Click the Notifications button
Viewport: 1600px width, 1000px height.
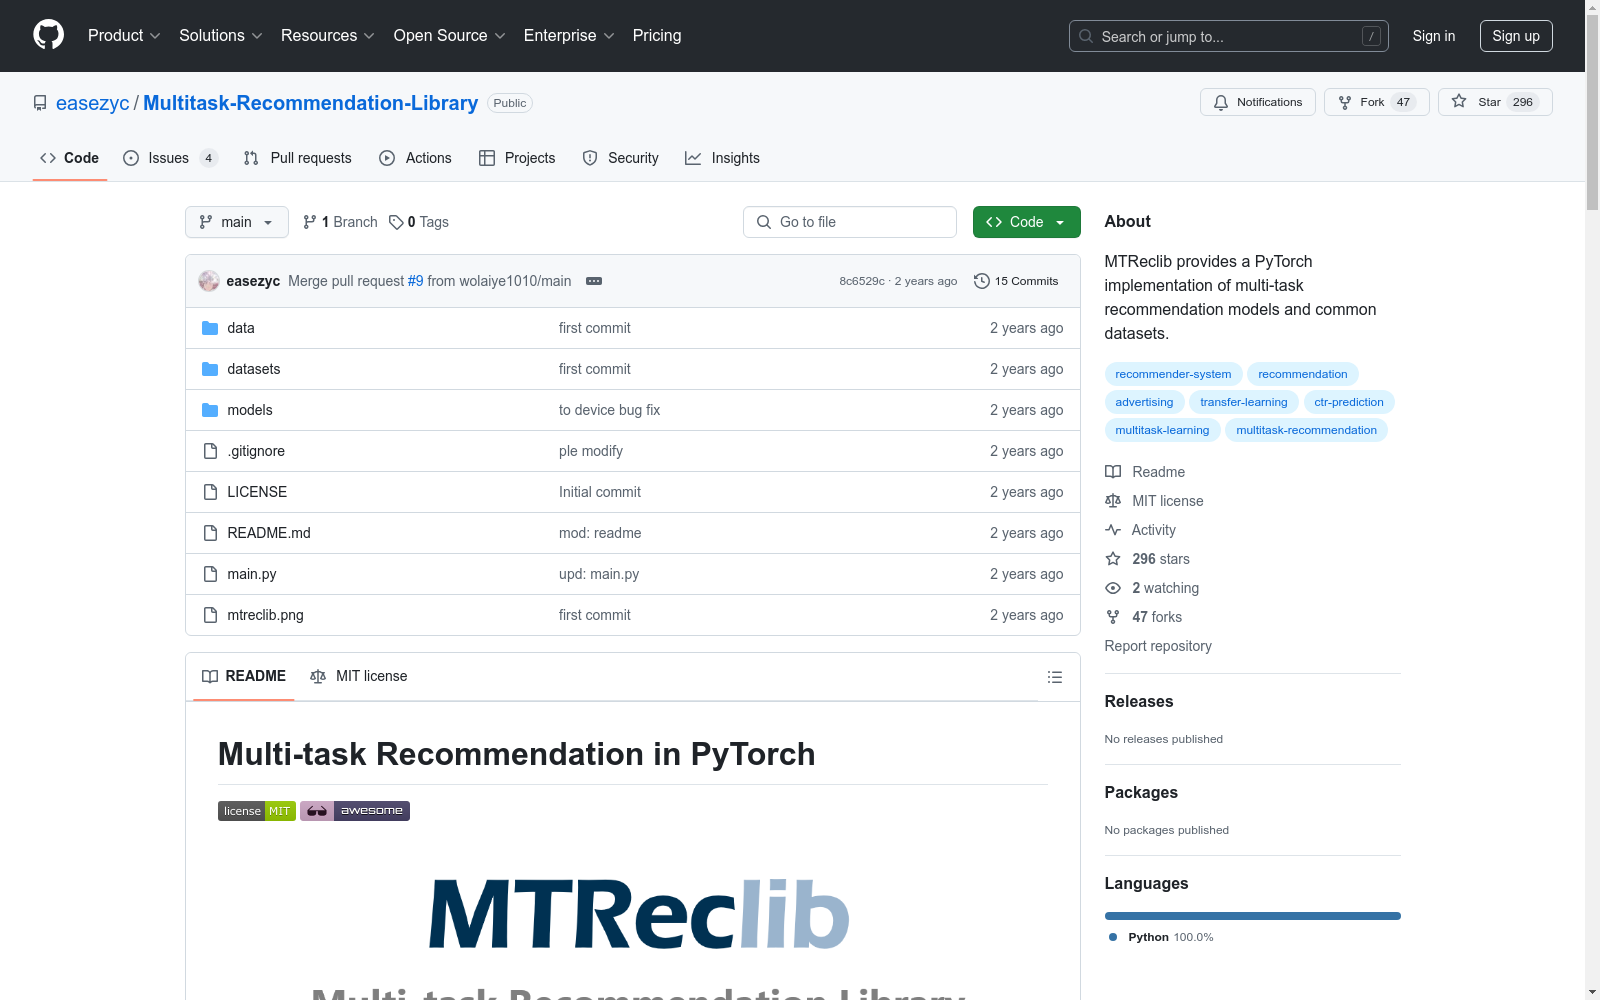(x=1258, y=102)
